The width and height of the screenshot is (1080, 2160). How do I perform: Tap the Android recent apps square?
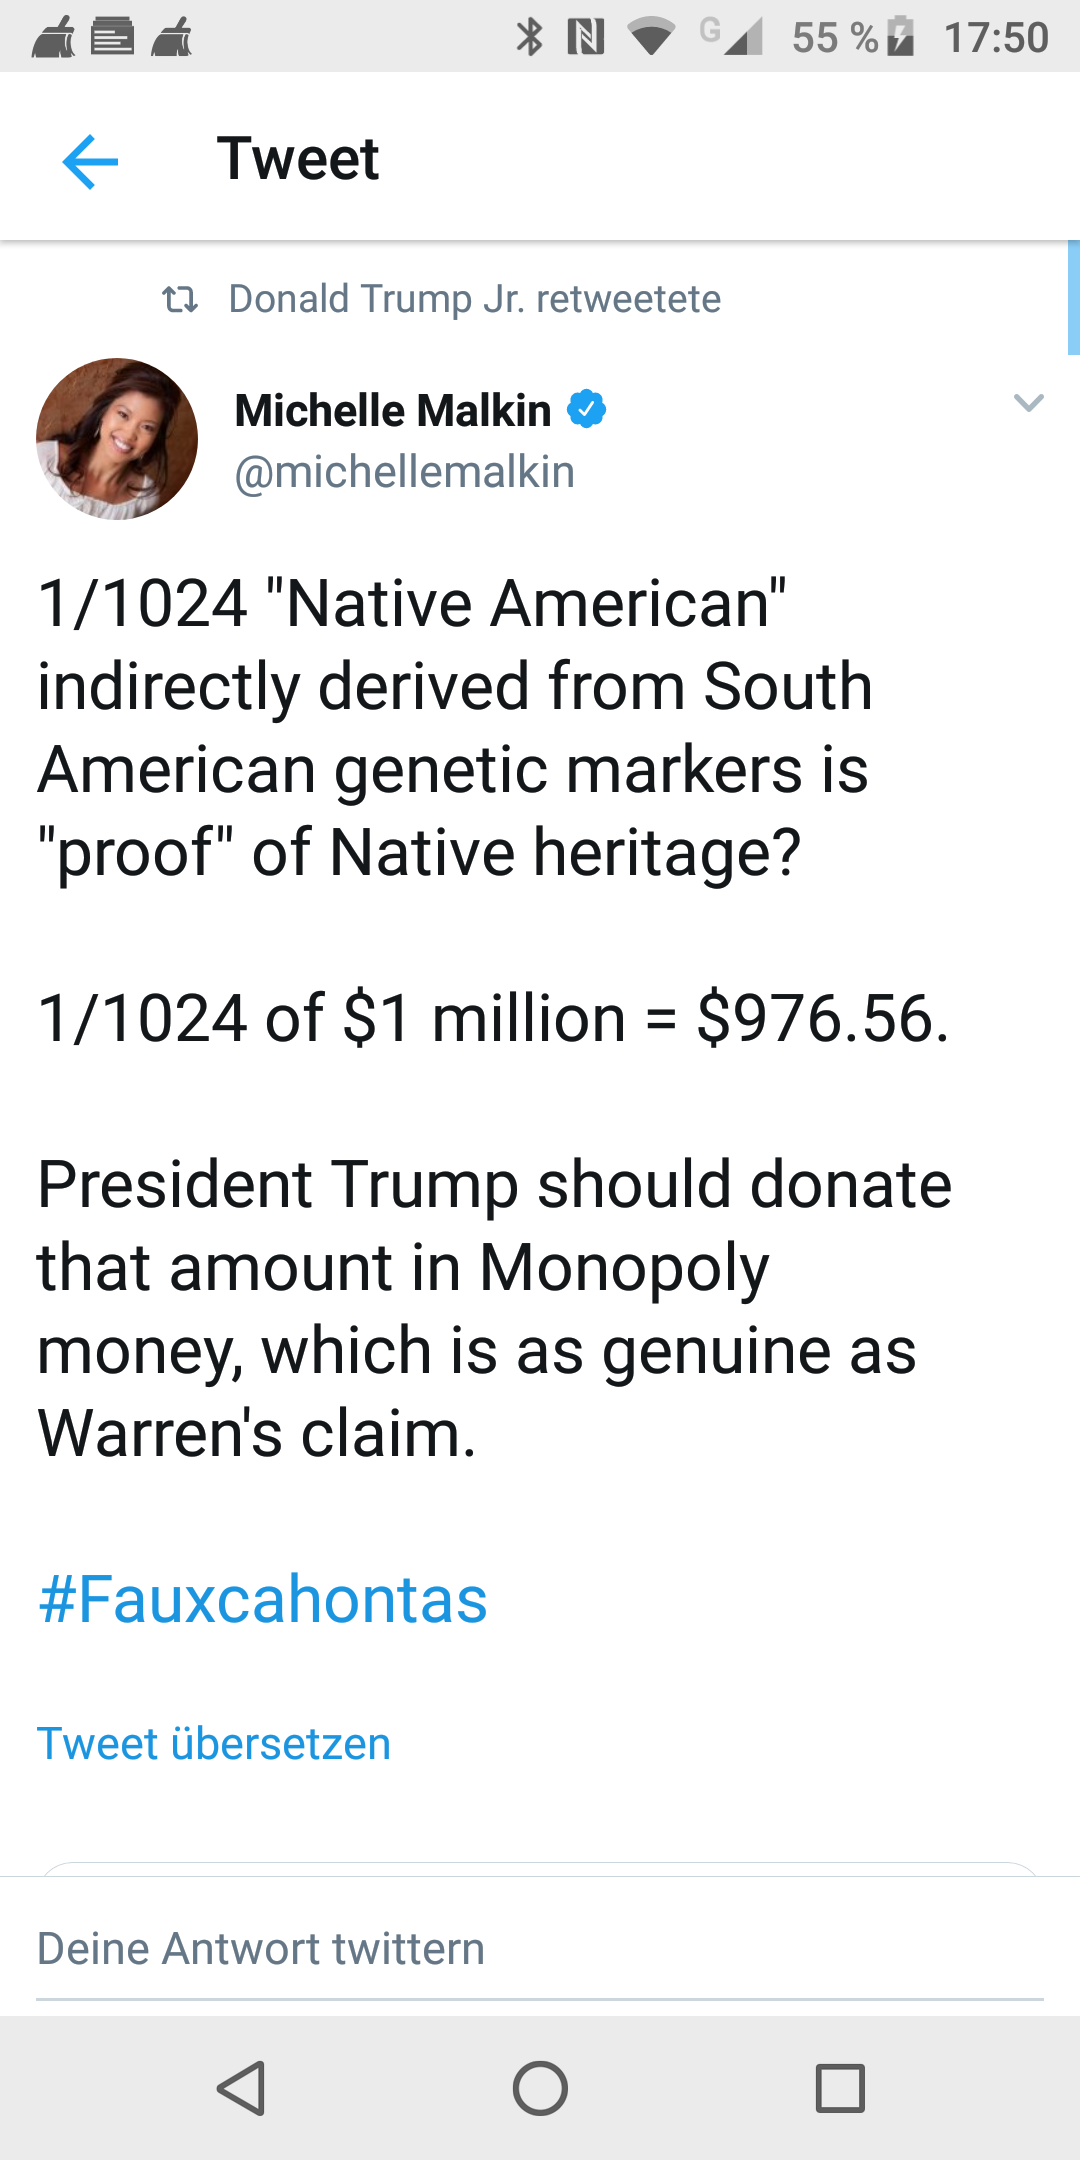840,2088
